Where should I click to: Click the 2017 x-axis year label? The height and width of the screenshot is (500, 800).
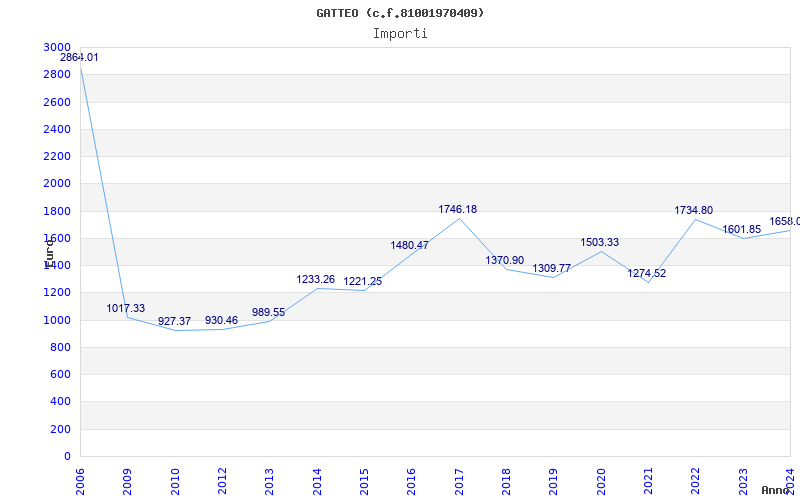459,482
